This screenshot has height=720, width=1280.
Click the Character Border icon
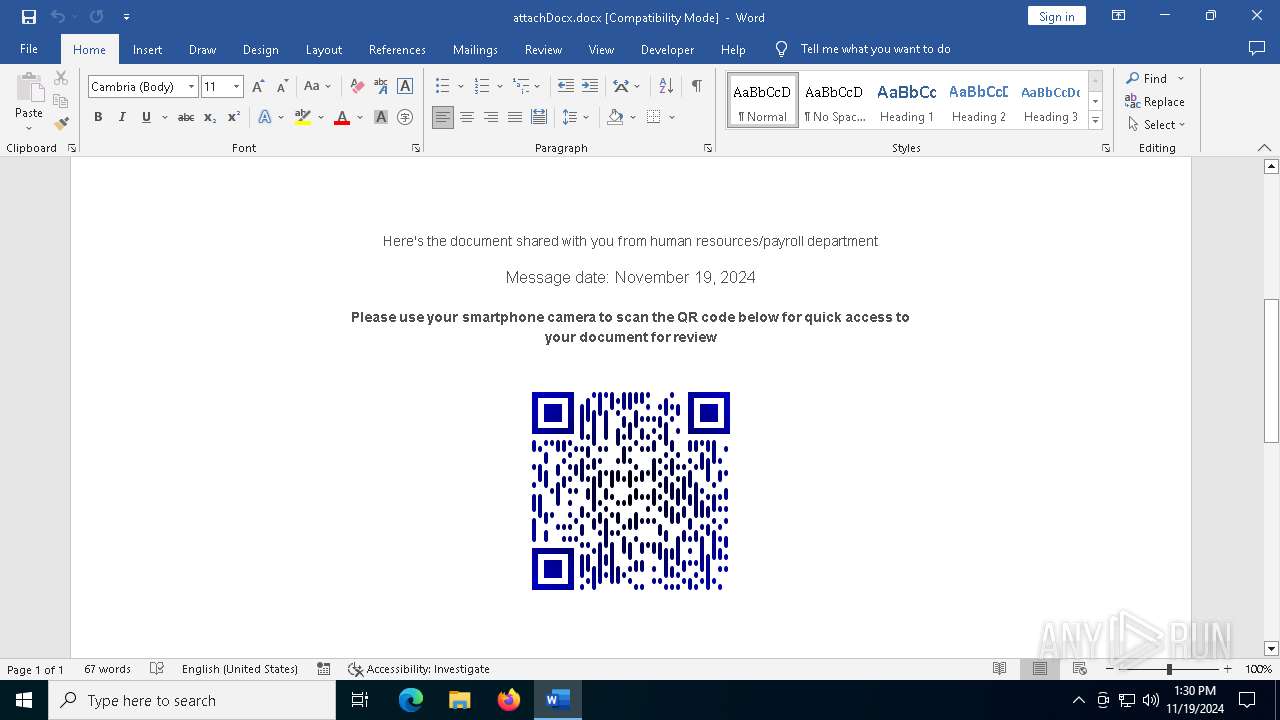tap(405, 86)
